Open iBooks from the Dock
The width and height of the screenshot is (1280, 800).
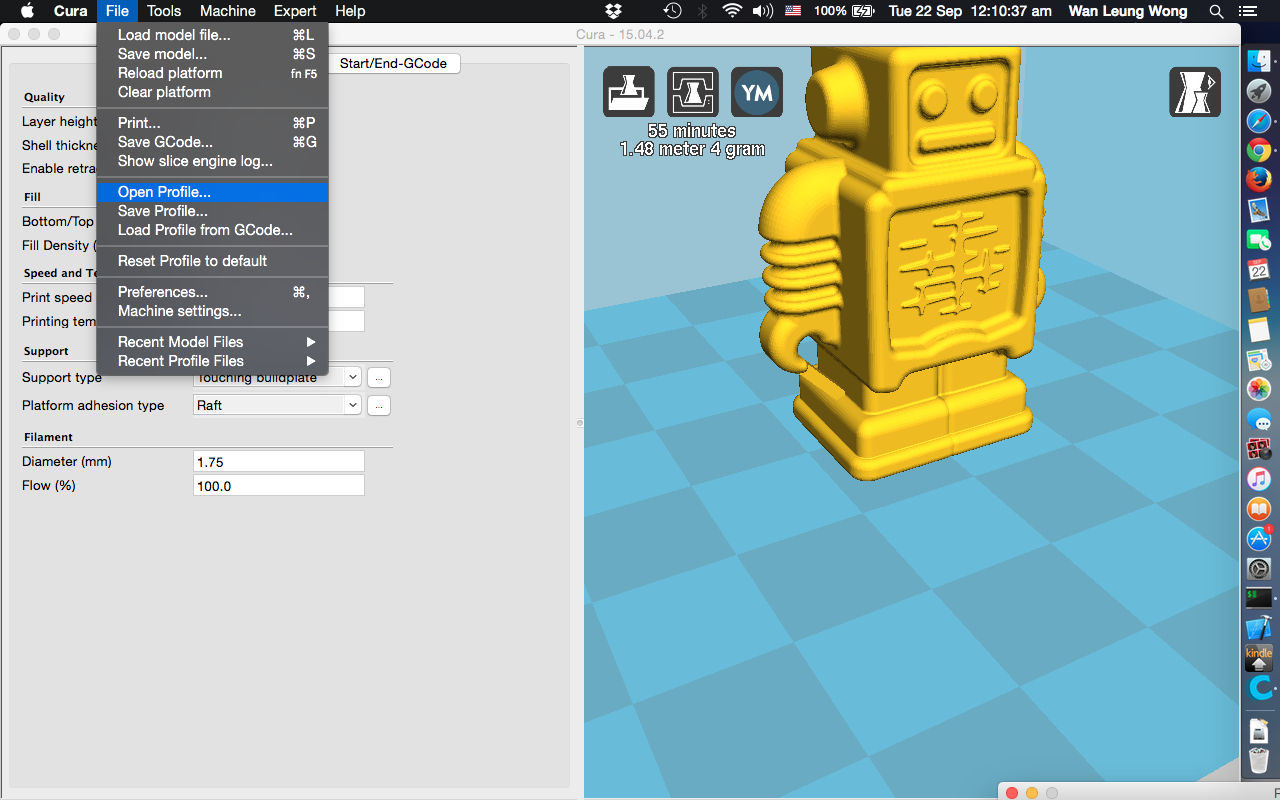pos(1259,509)
